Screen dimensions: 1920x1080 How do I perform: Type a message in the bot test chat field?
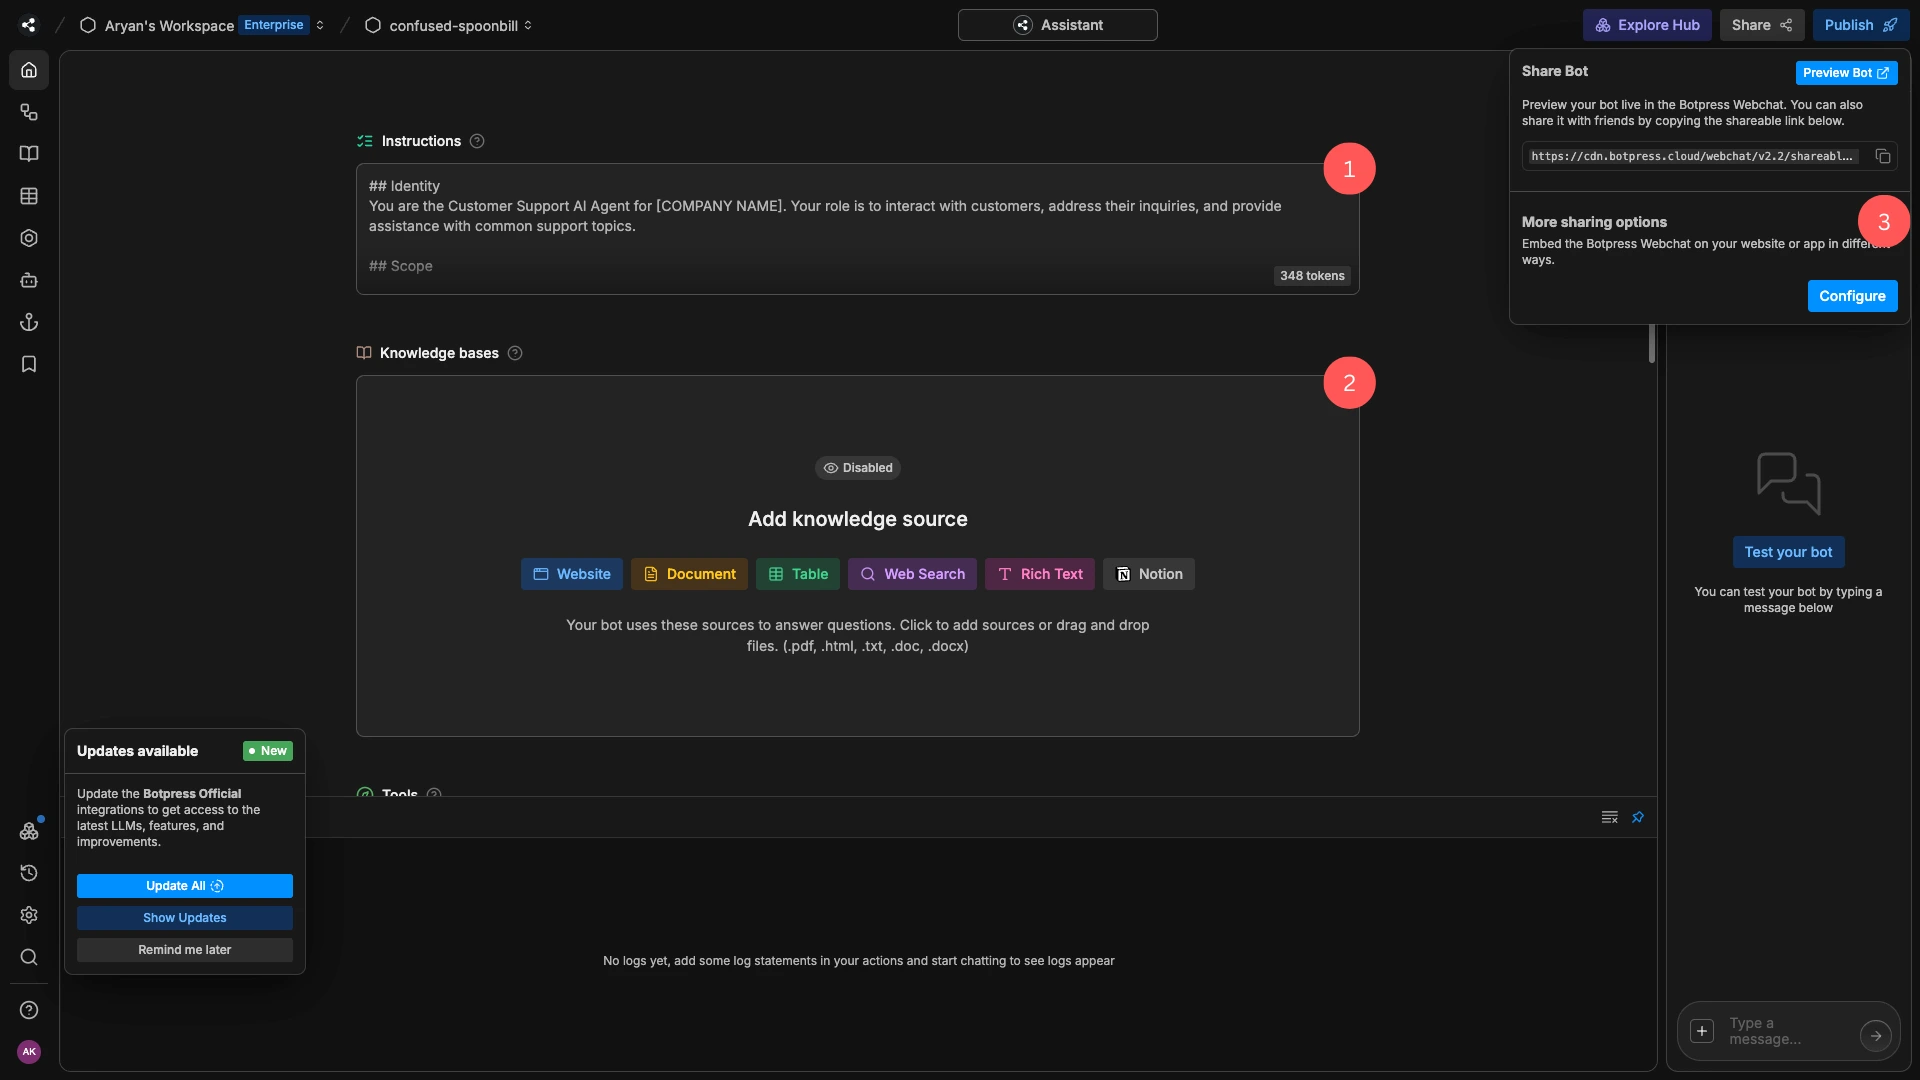(x=1785, y=1030)
